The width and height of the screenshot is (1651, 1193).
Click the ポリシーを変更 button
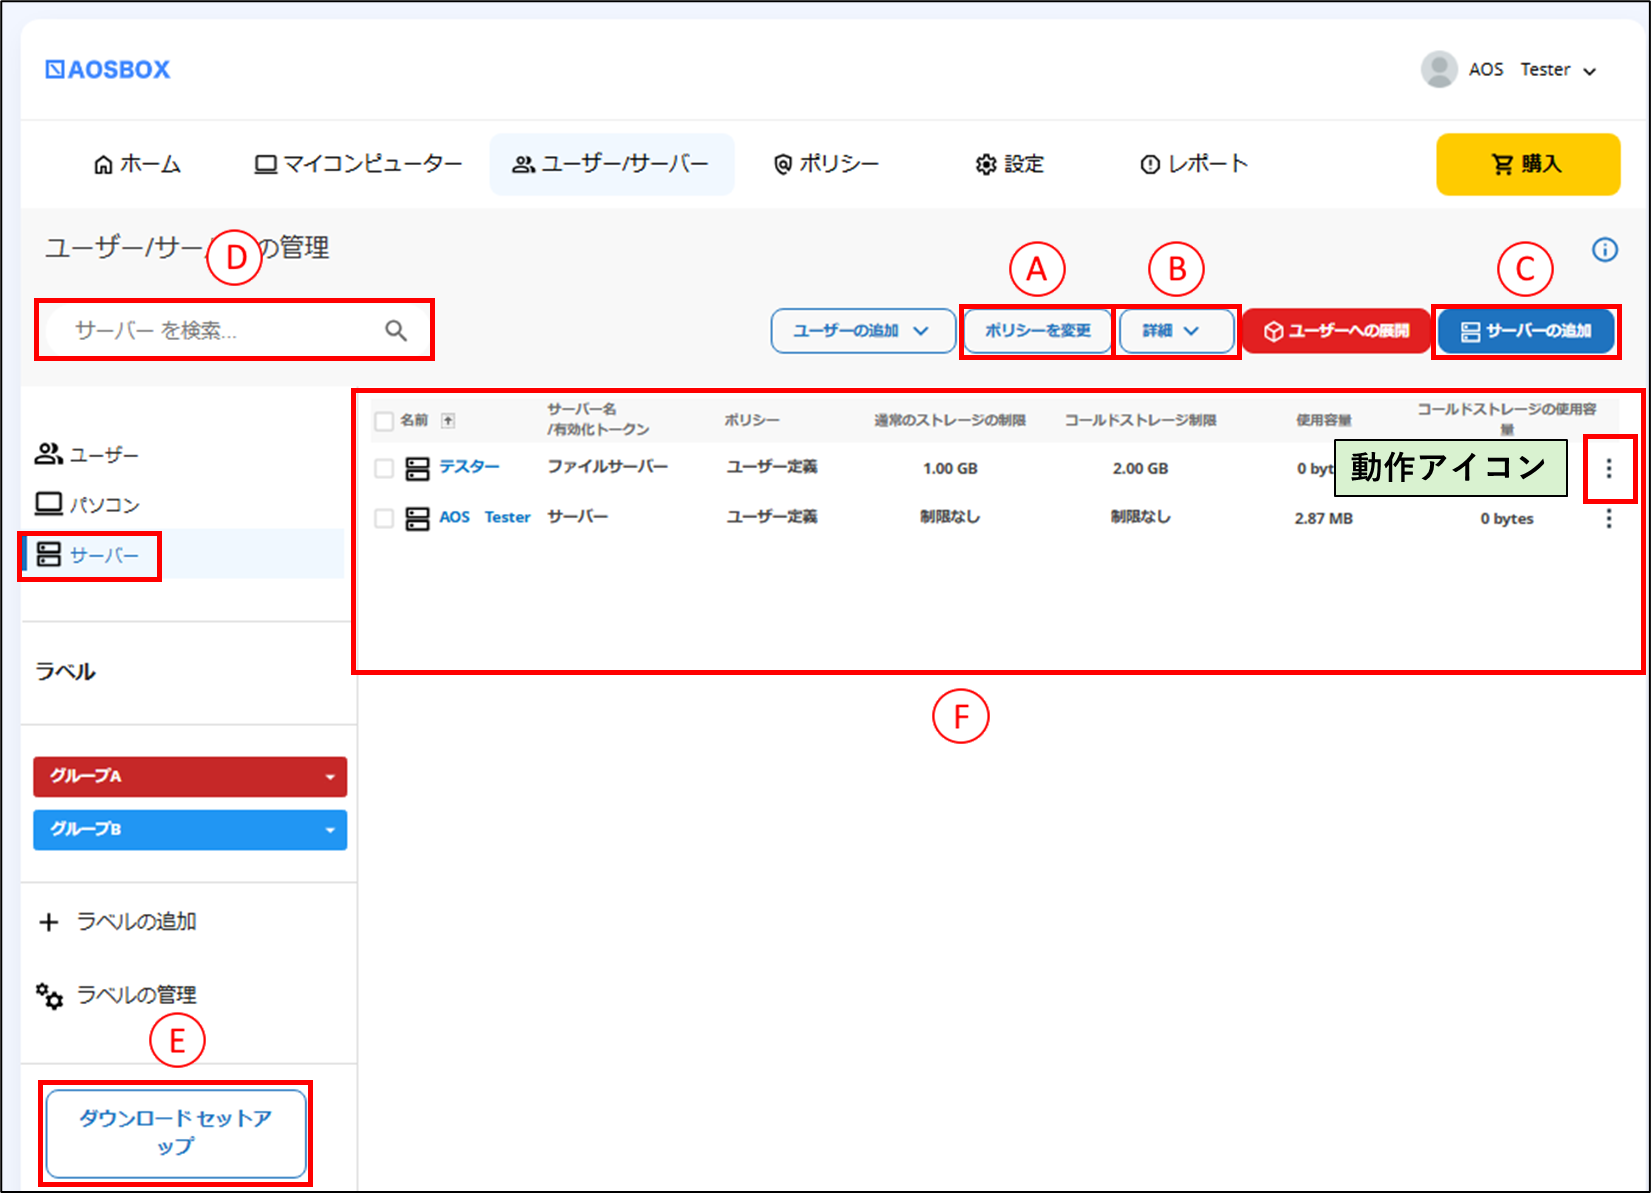(1037, 331)
